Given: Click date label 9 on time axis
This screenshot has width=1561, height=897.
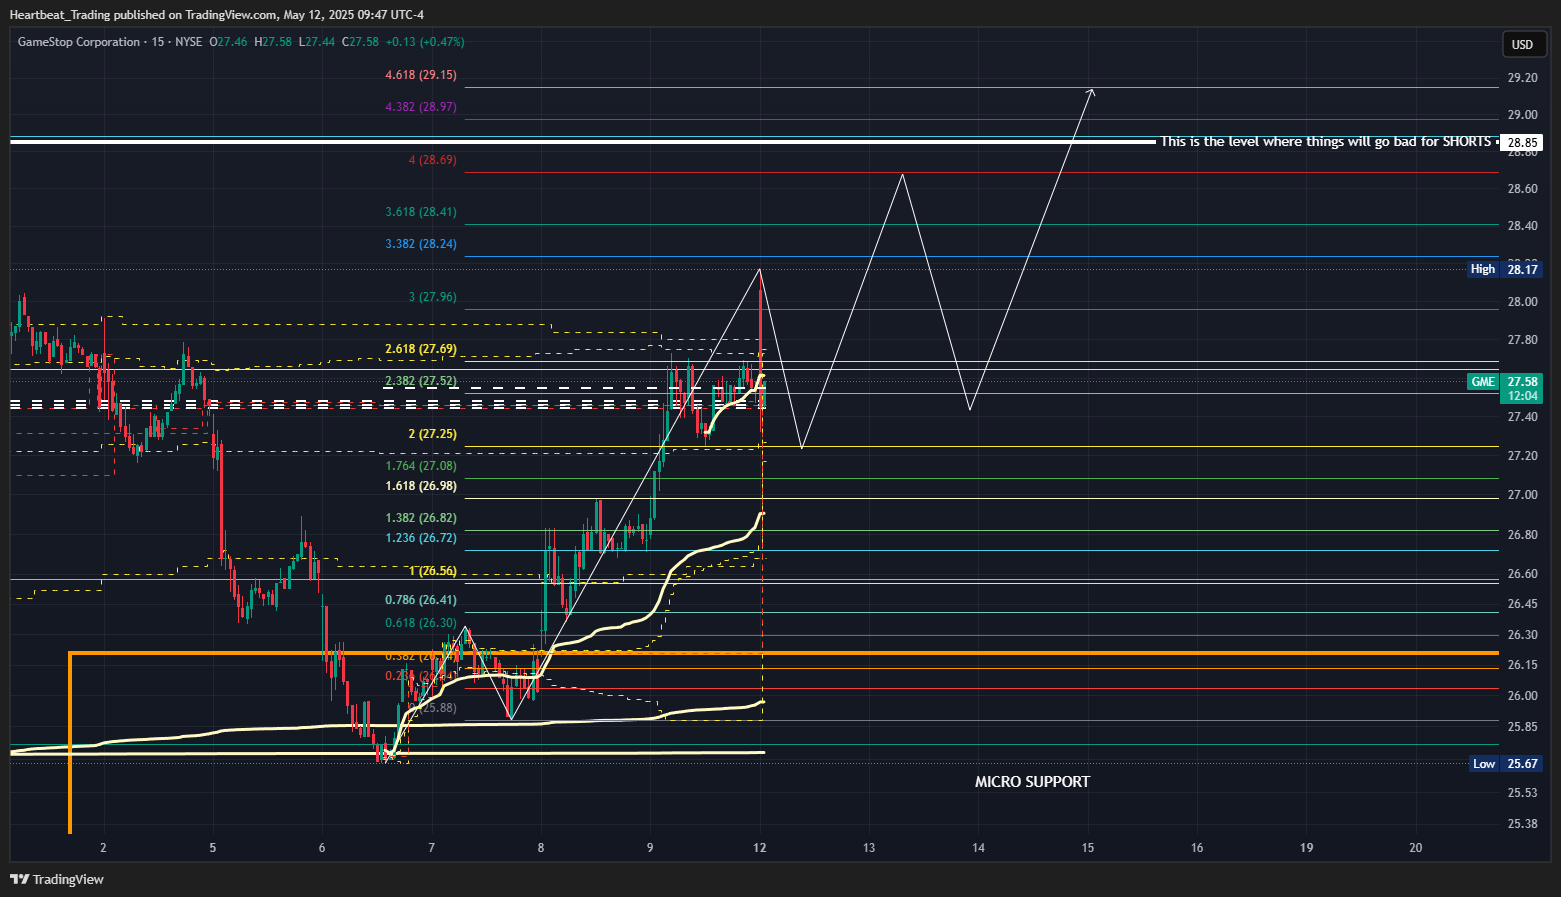Looking at the screenshot, I should pos(650,848).
